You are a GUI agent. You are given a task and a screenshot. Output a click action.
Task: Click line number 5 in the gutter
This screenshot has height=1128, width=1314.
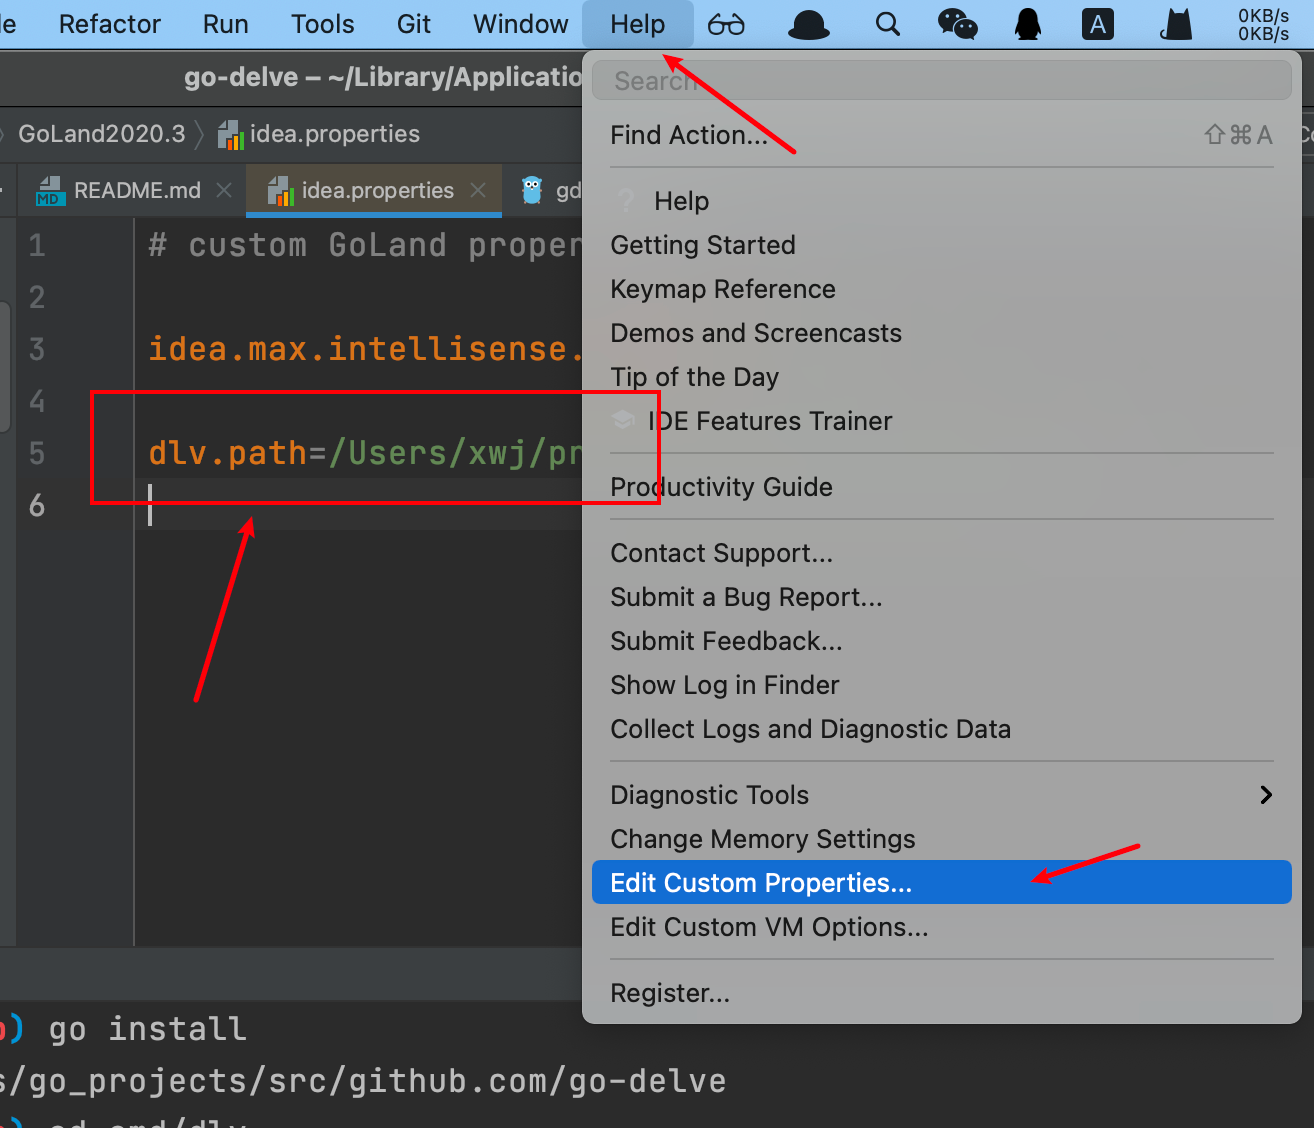[x=37, y=453]
